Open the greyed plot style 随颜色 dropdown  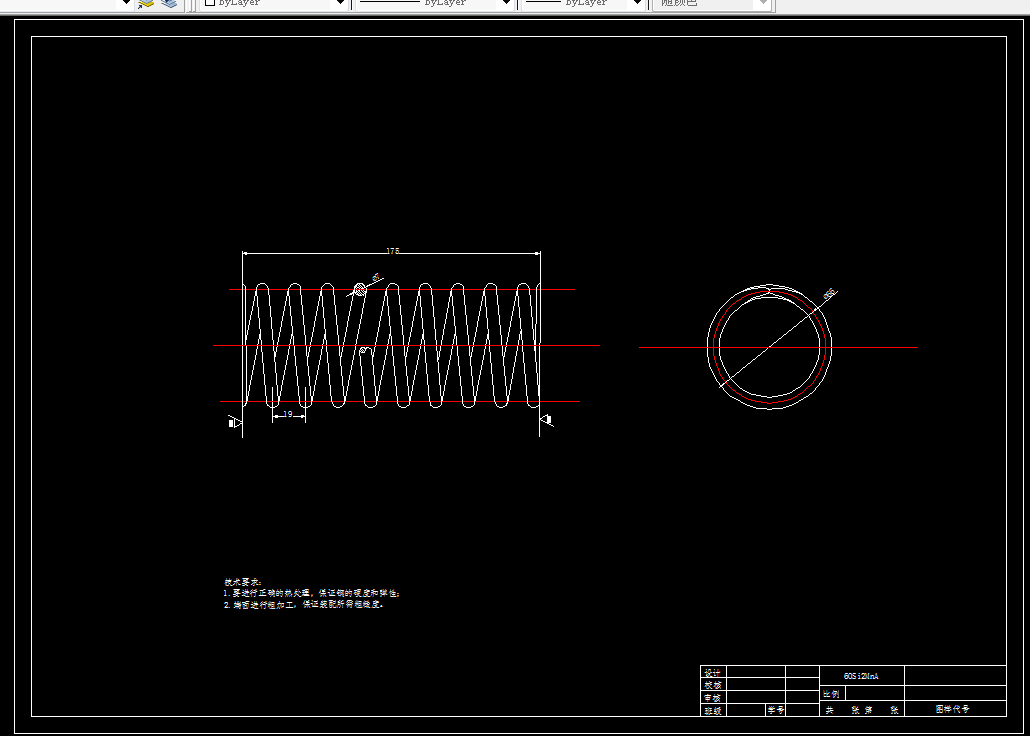(x=712, y=3)
